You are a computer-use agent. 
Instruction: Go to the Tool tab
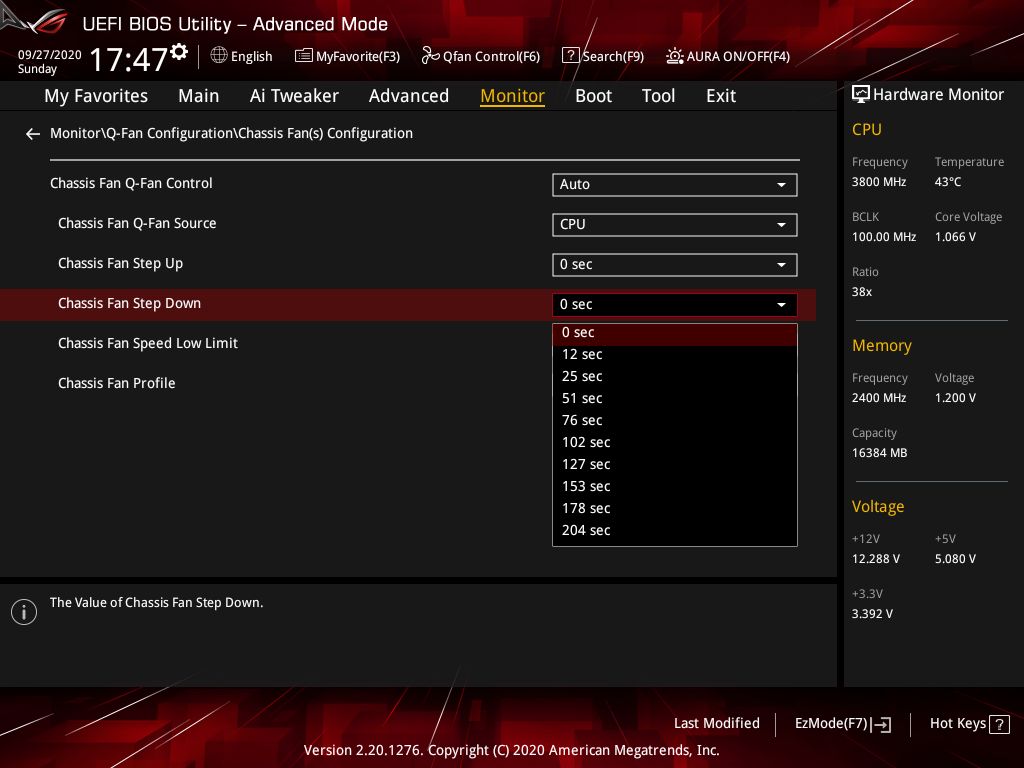point(658,96)
